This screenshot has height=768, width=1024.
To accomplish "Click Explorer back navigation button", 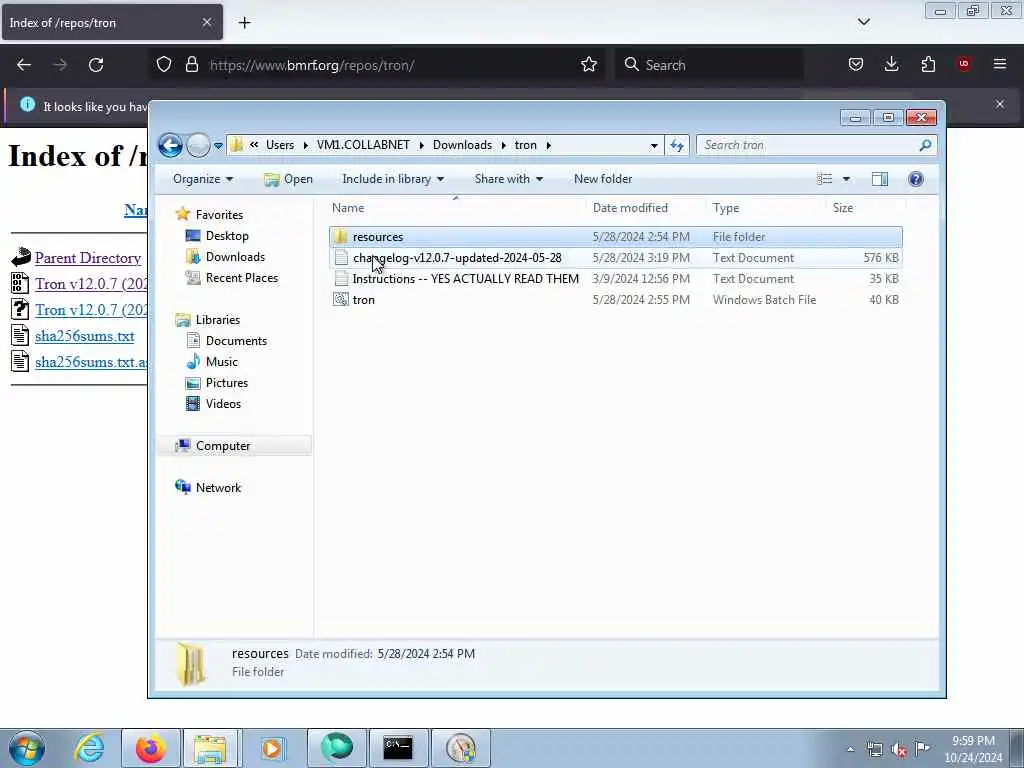I will (x=170, y=145).
